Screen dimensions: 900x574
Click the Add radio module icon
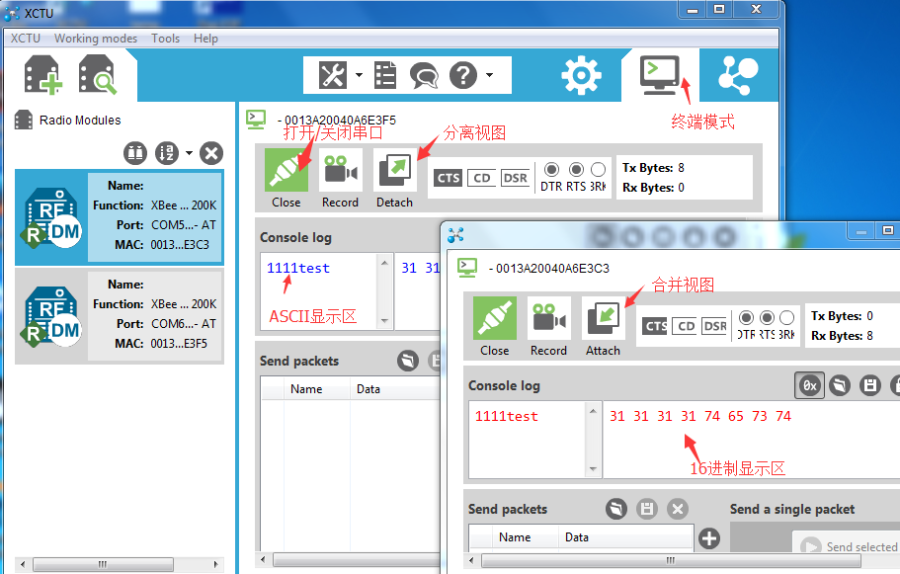pos(42,75)
